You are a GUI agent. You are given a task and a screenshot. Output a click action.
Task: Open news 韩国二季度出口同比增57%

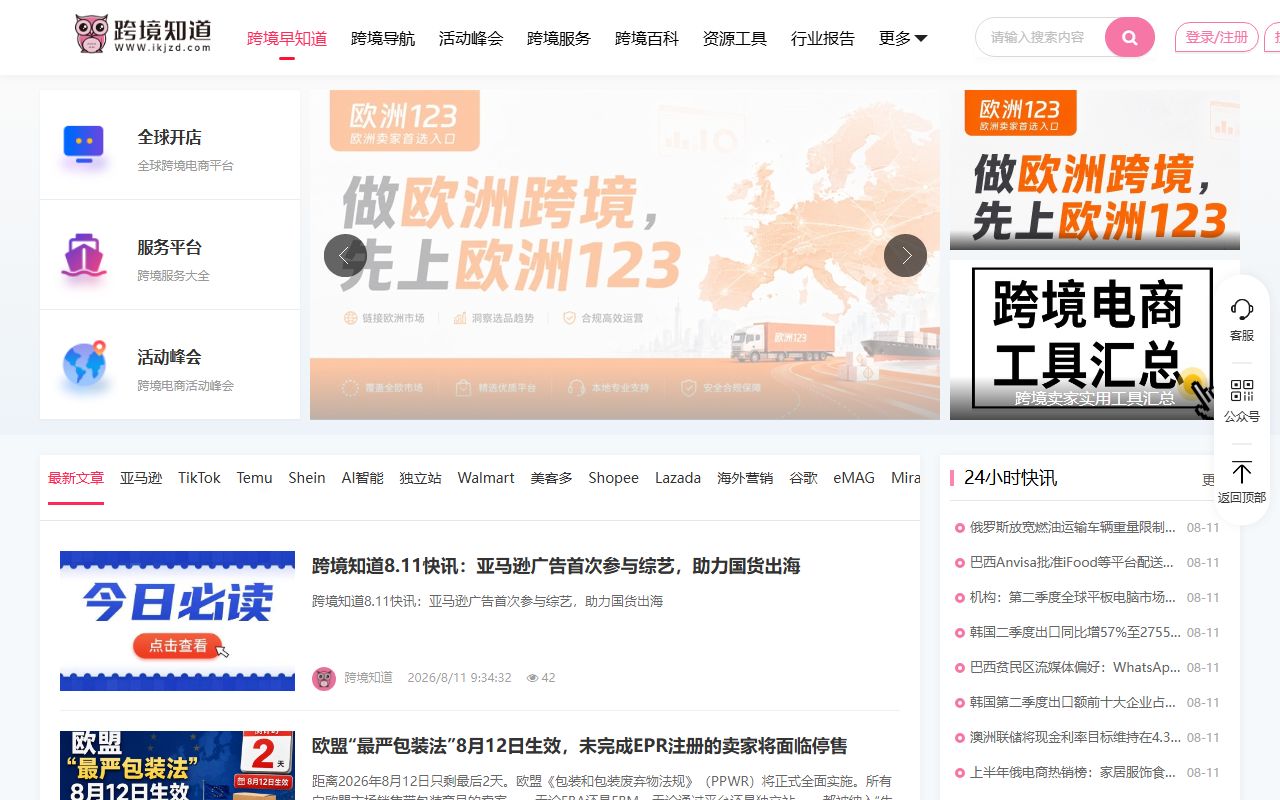tap(1075, 632)
